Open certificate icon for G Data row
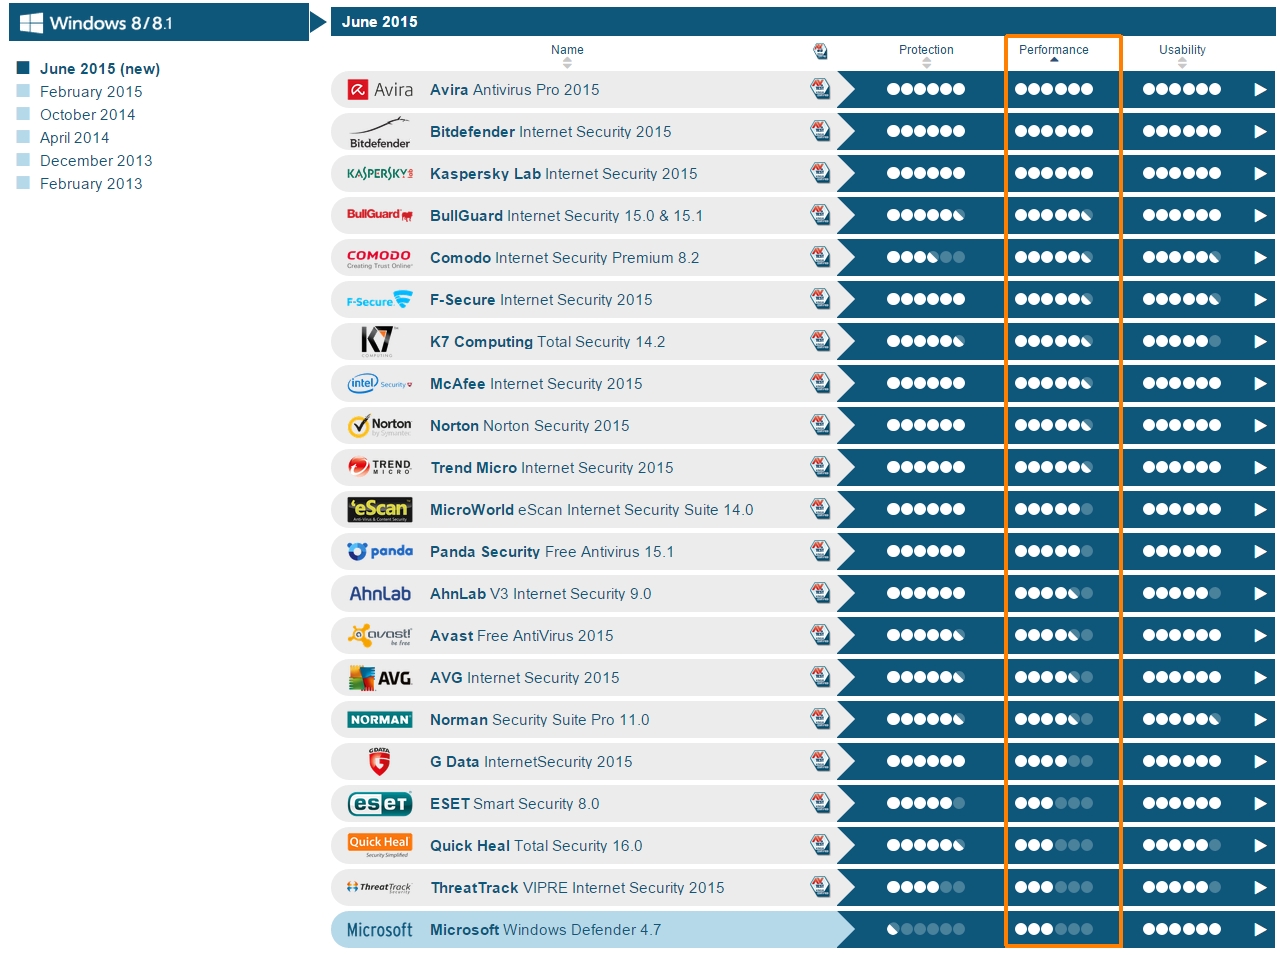Image resolution: width=1283 pixels, height=955 pixels. tap(820, 761)
